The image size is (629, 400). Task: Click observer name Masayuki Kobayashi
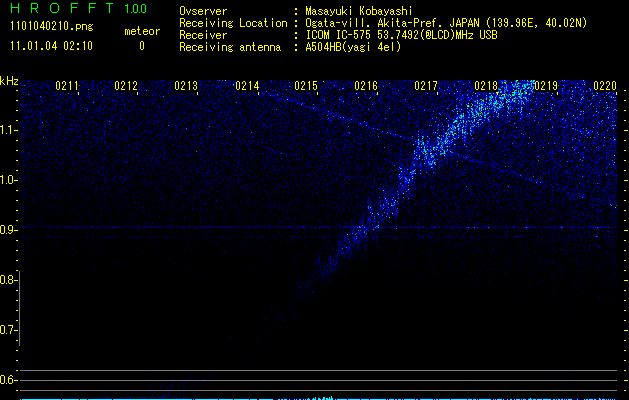359,11
